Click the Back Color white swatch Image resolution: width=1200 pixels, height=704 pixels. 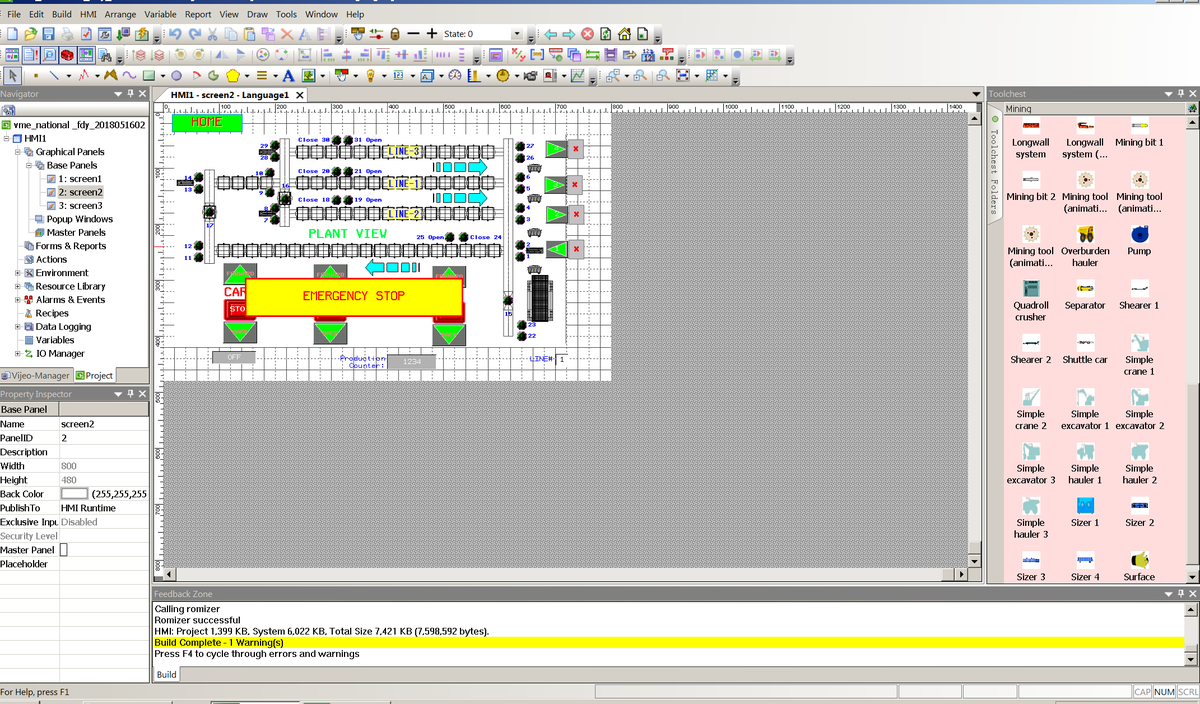coord(74,494)
